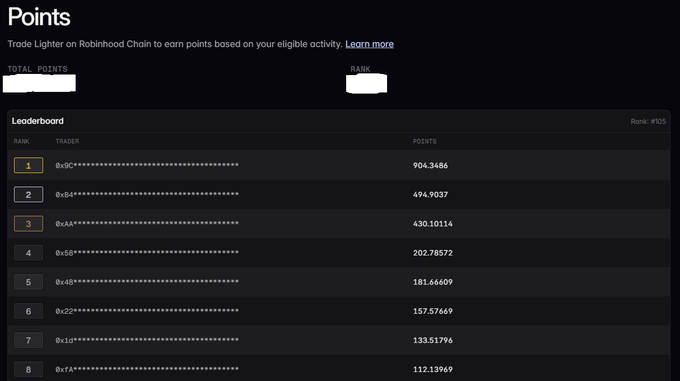Select trader address starting 0xAA
This screenshot has height=381, width=680.
[x=147, y=224]
